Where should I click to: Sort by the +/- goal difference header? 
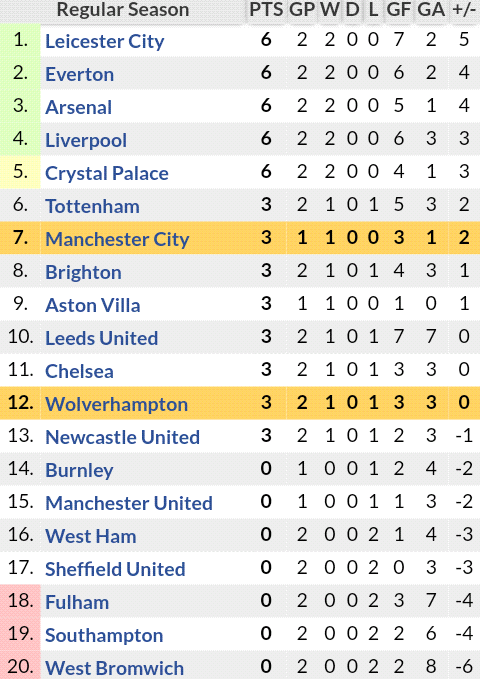(464, 10)
